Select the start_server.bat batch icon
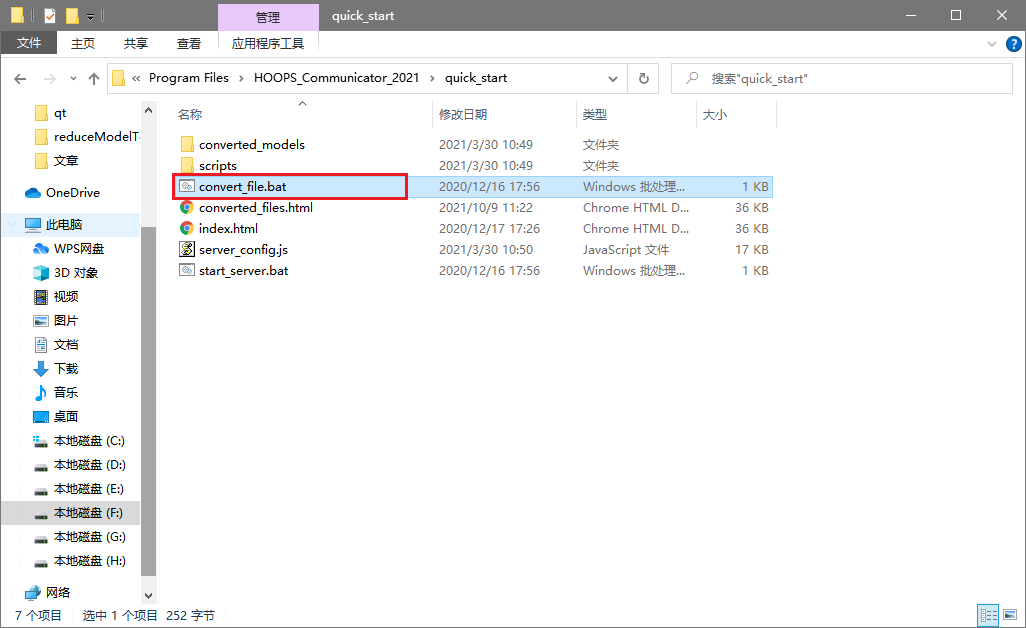 (187, 270)
